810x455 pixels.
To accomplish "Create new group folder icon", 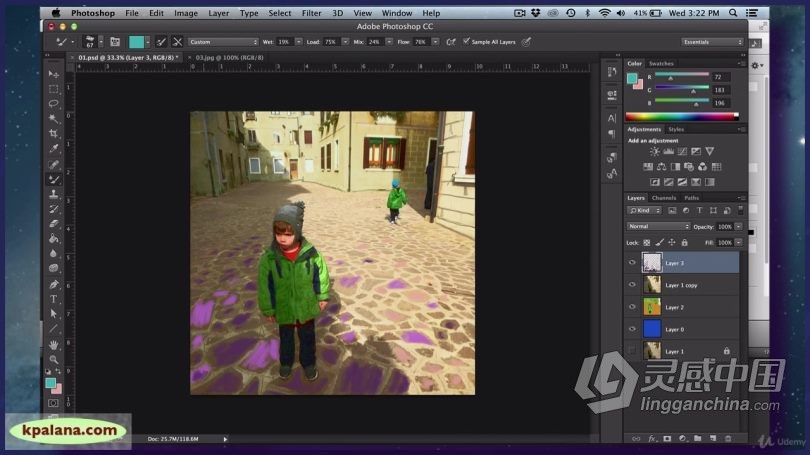I will tap(698, 438).
